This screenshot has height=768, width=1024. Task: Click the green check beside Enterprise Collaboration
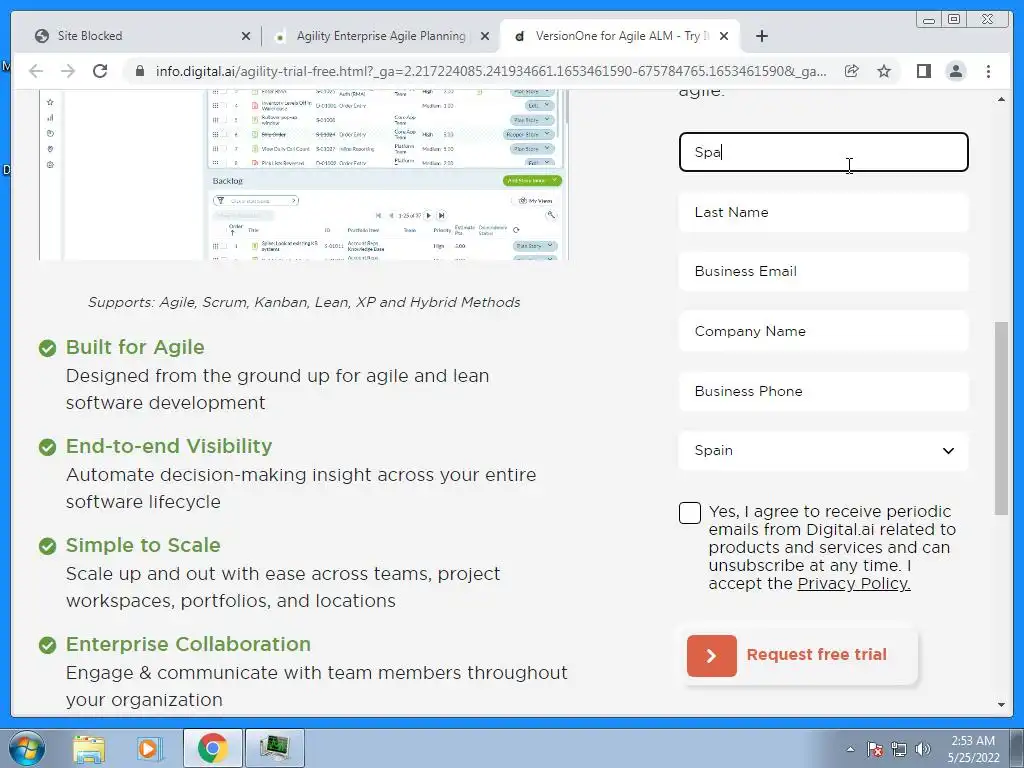47,645
